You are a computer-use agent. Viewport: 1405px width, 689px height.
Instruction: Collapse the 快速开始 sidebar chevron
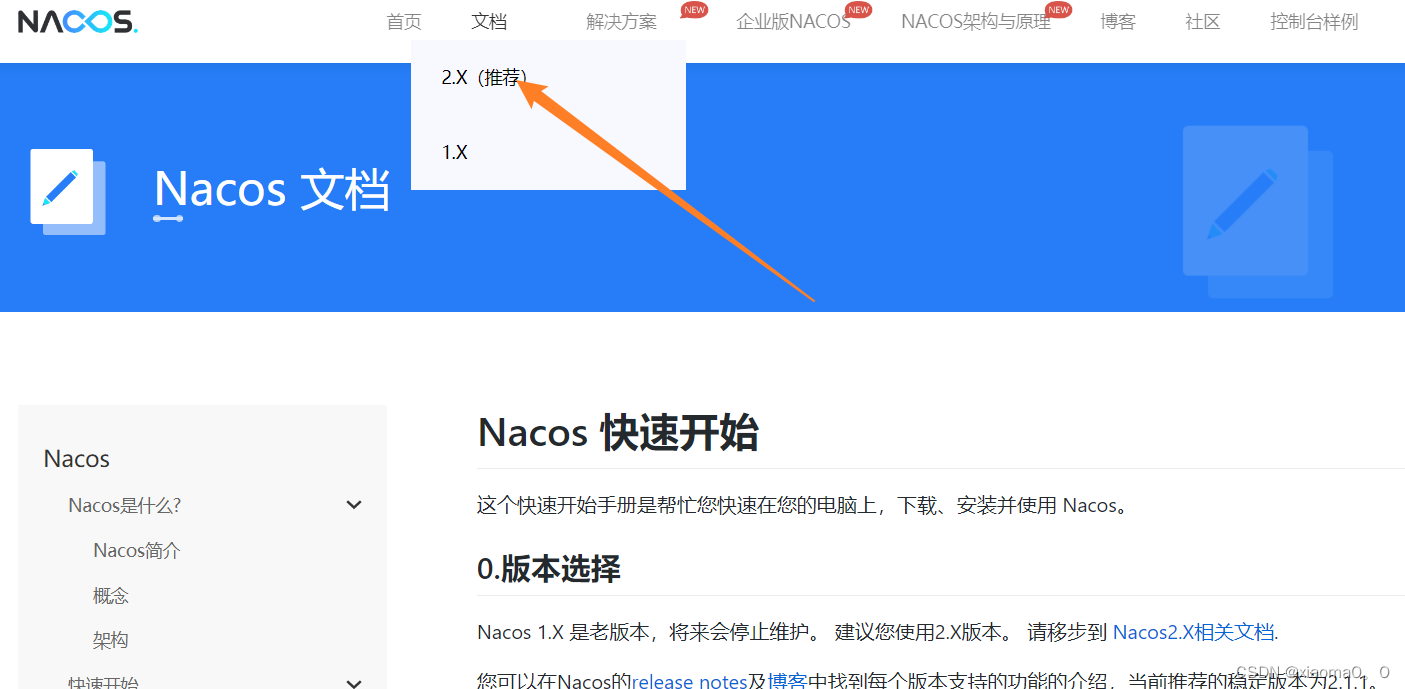354,684
